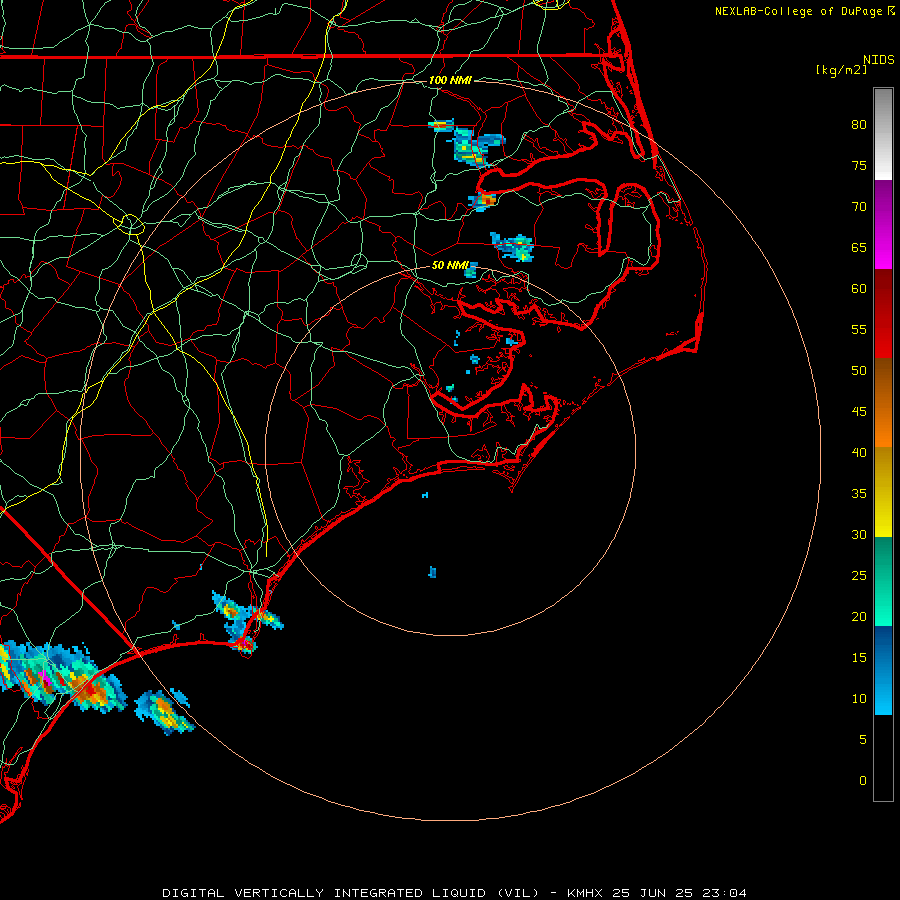Click the scale value 50
Screen dimensions: 900x900
(x=859, y=370)
